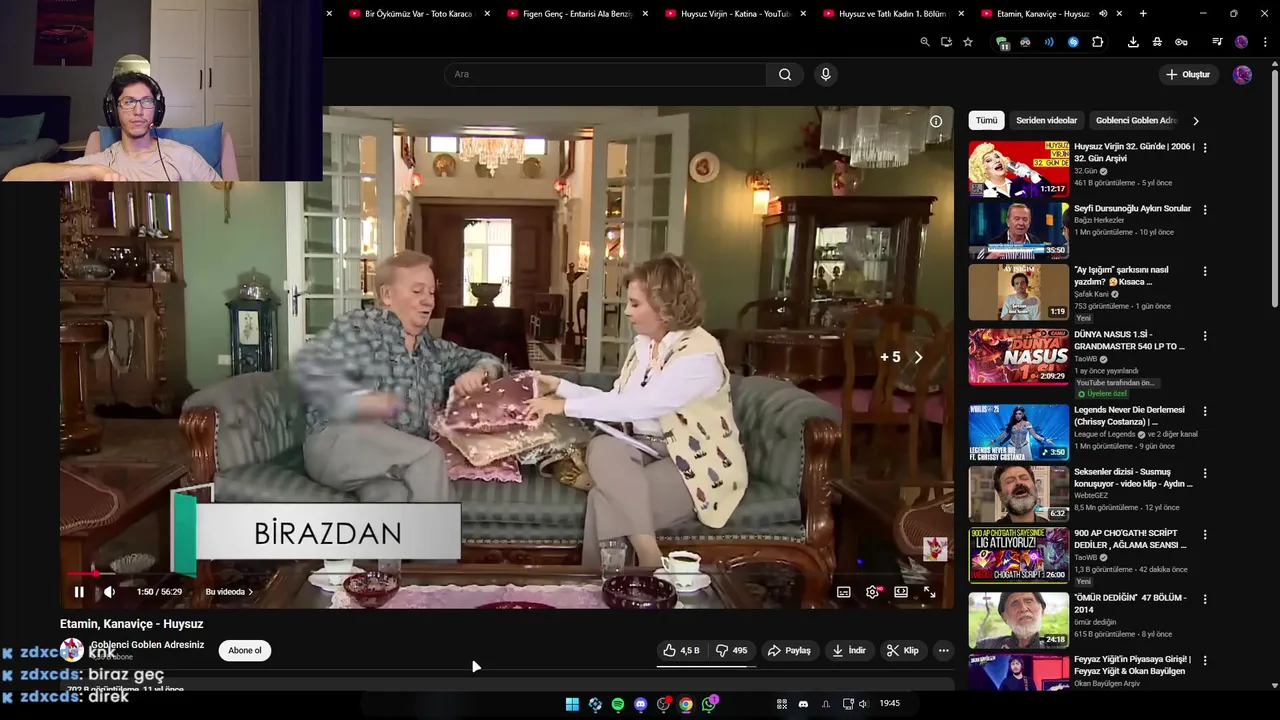
Task: Open the Shazam extension icon
Action: [x=1073, y=42]
